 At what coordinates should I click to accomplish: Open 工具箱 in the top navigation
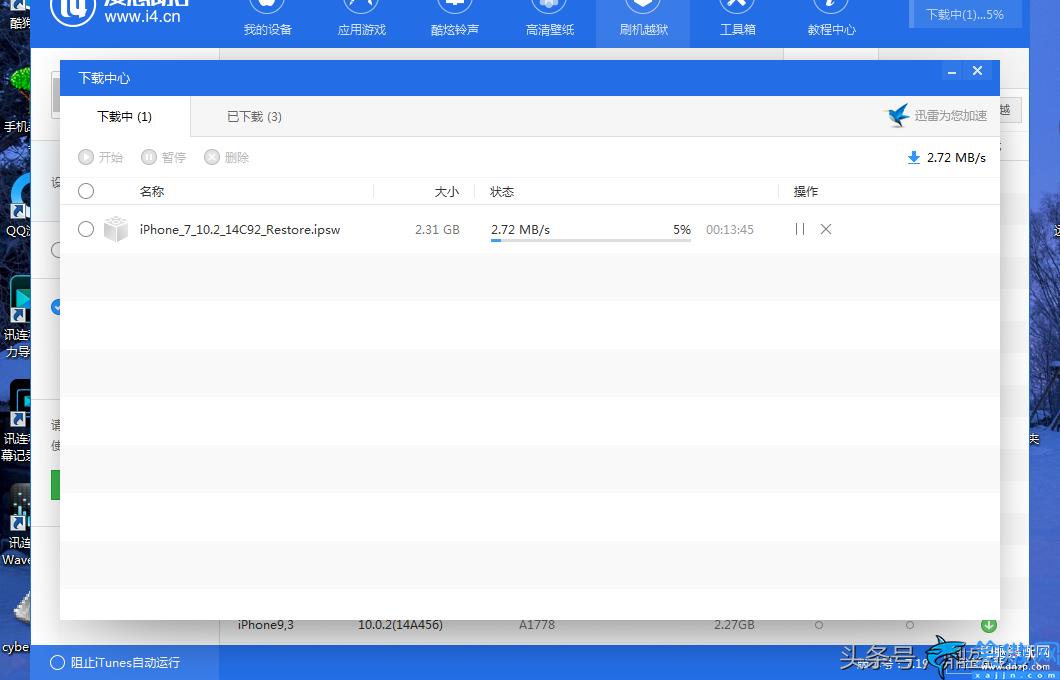(738, 19)
